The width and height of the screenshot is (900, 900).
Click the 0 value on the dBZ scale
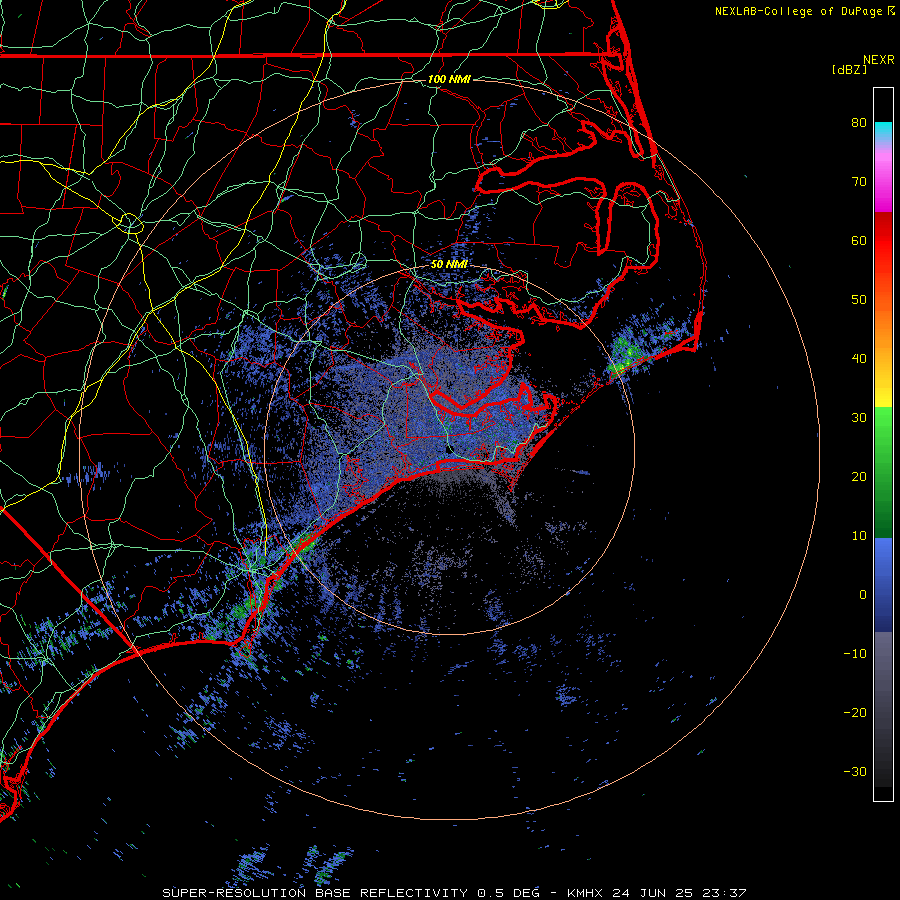[x=863, y=595]
